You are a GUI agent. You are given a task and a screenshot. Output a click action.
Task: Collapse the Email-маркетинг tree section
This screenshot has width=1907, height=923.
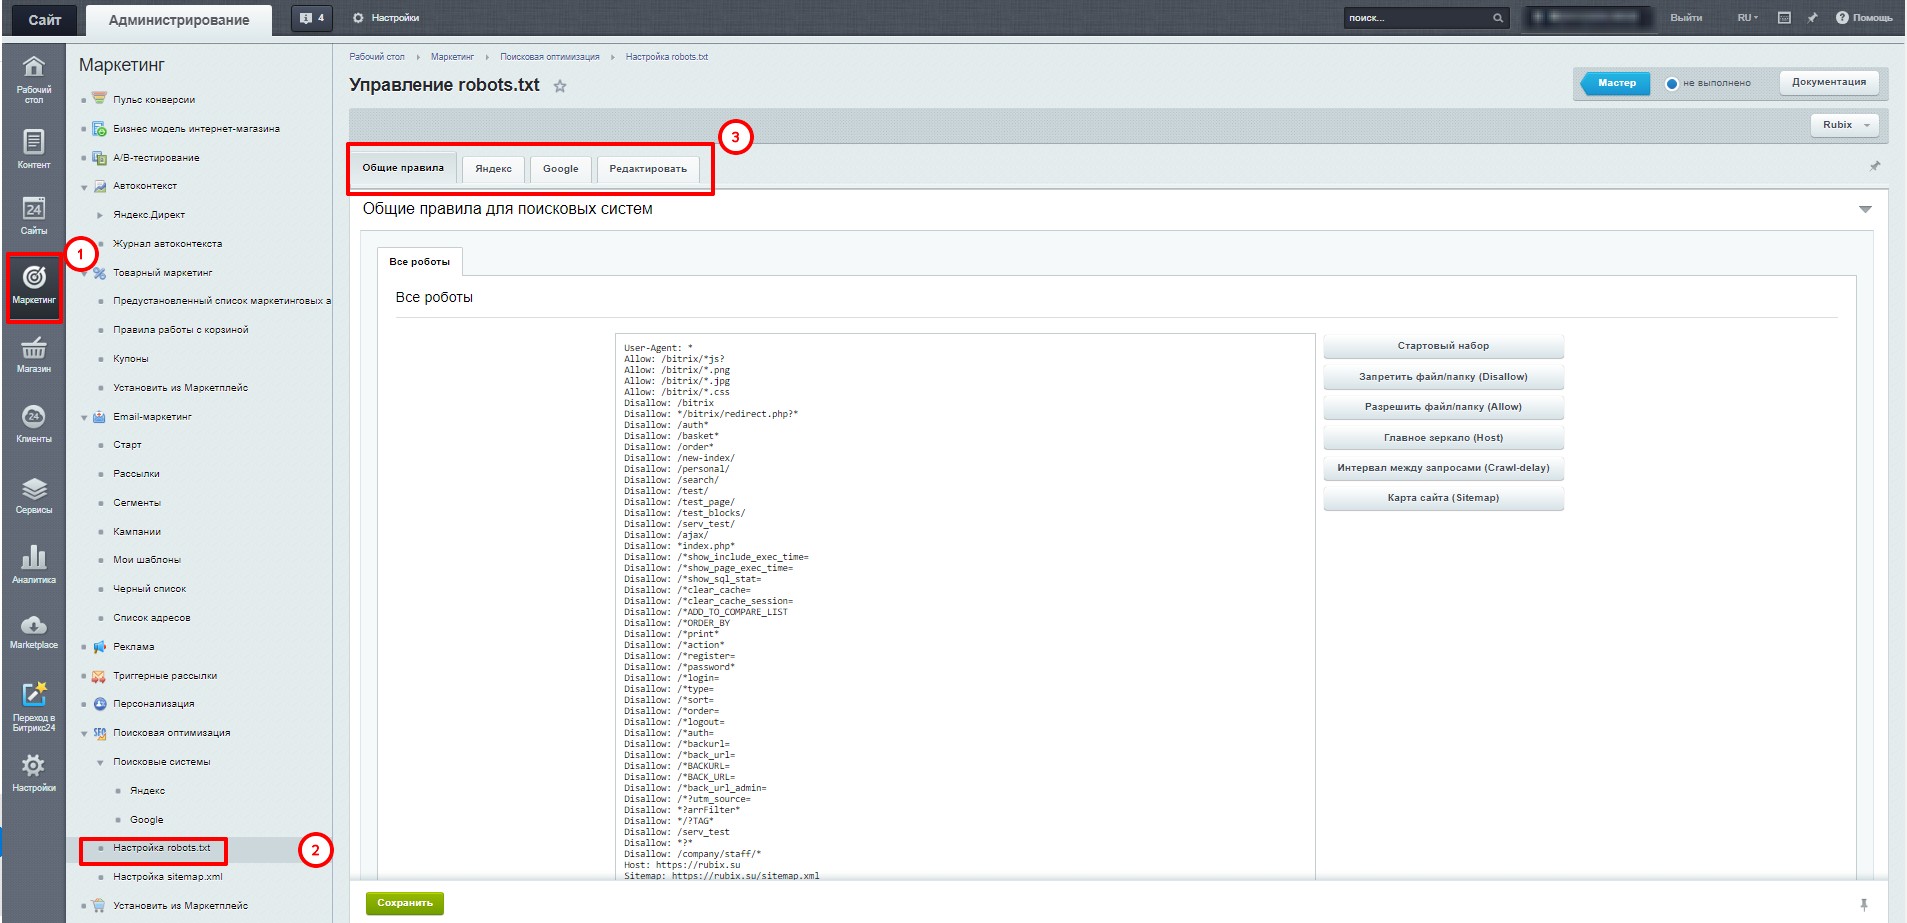84,417
